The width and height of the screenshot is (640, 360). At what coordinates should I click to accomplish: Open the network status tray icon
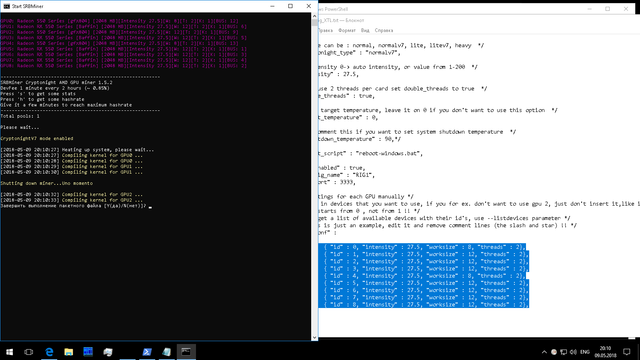564,352
